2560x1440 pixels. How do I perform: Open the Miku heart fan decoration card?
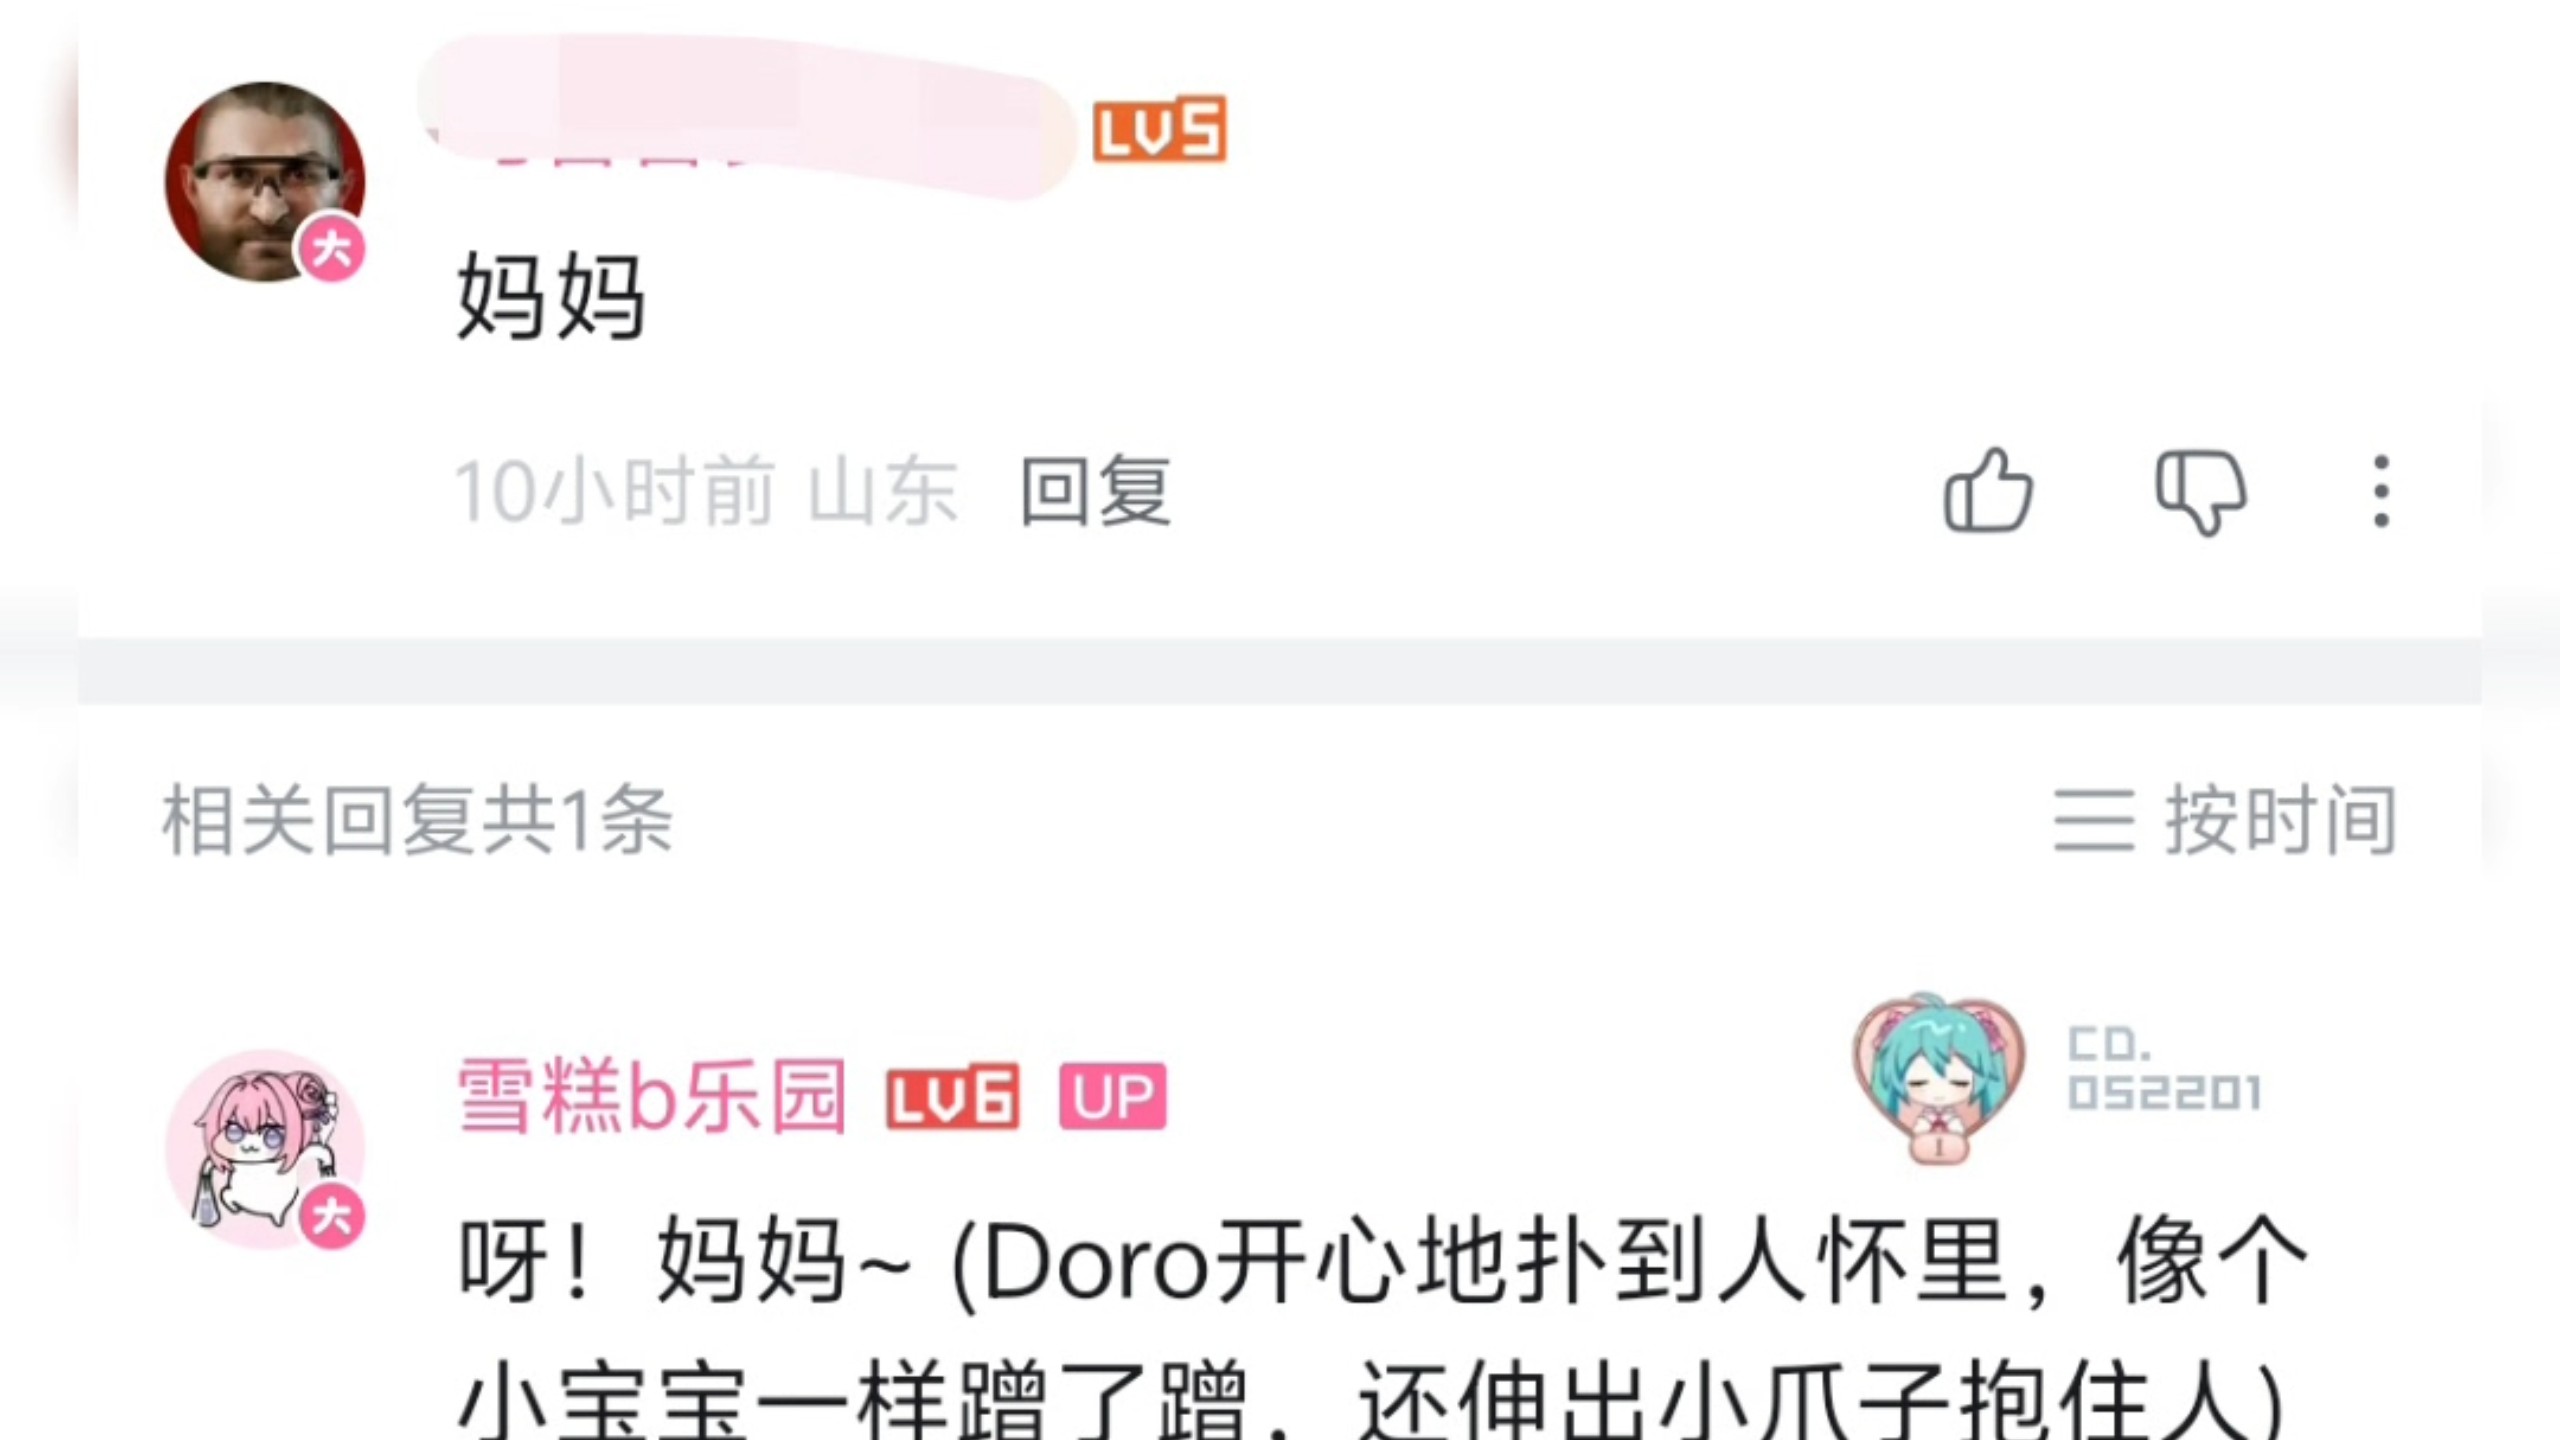pyautogui.click(x=1940, y=1078)
